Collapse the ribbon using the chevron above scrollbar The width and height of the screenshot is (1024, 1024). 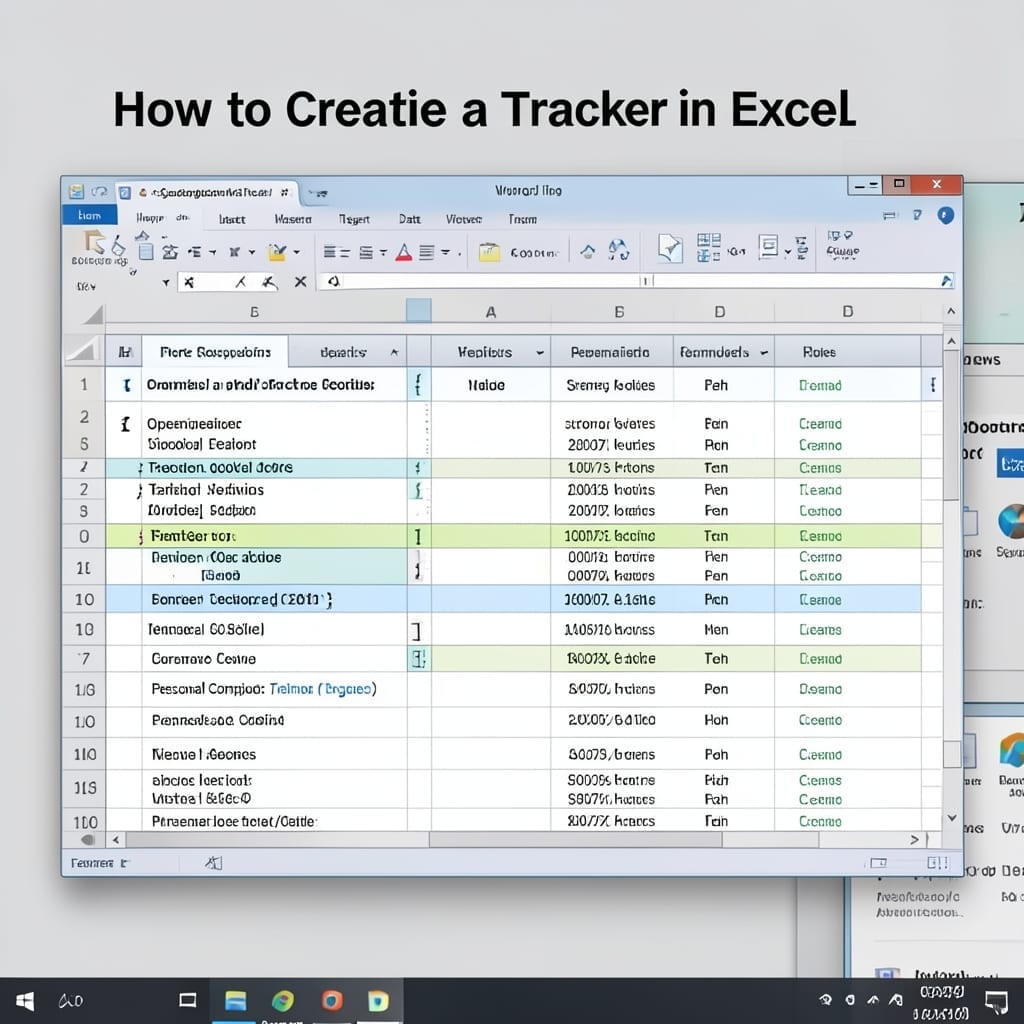click(x=951, y=312)
